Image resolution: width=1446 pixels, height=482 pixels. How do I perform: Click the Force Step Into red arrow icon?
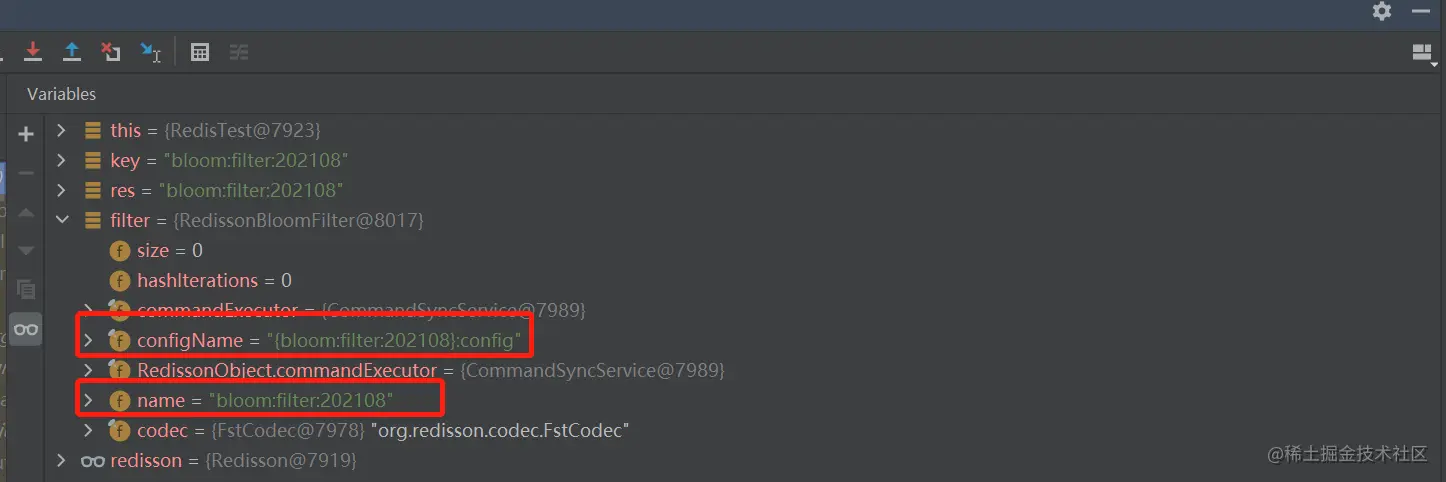[x=33, y=51]
